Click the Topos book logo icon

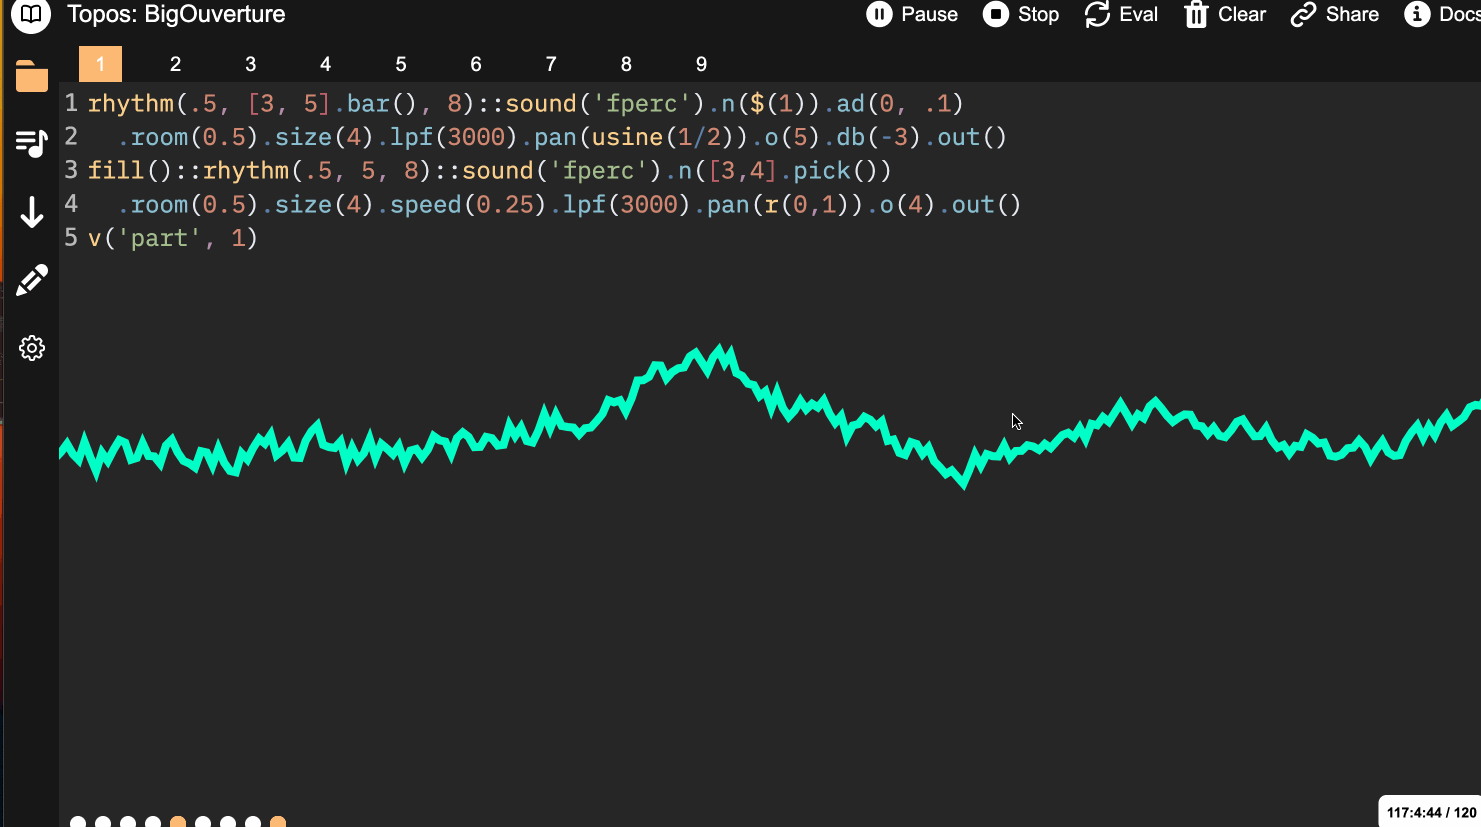(31, 15)
